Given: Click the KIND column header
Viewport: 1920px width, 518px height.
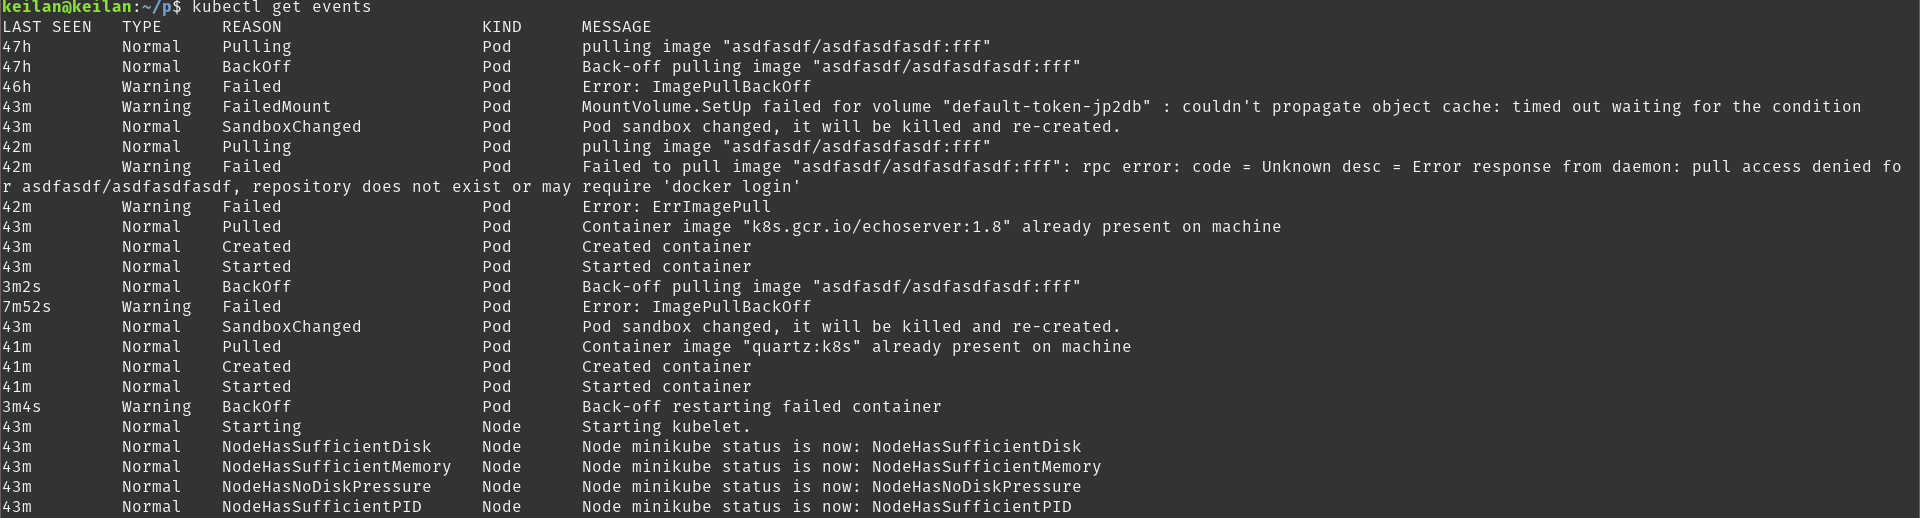Looking at the screenshot, I should coord(502,27).
